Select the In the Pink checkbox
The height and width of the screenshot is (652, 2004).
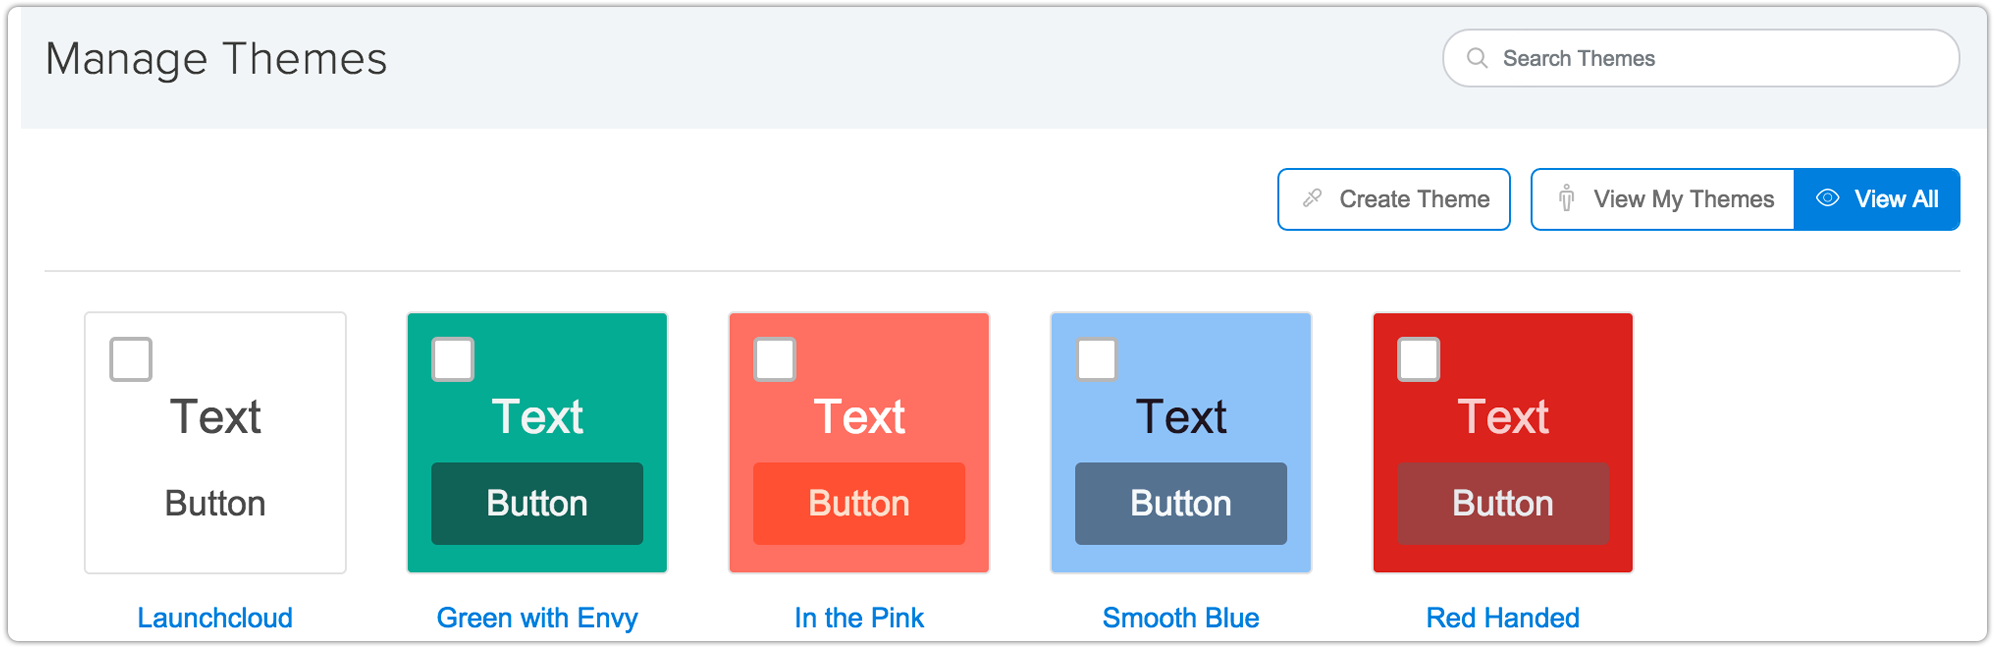pos(775,360)
